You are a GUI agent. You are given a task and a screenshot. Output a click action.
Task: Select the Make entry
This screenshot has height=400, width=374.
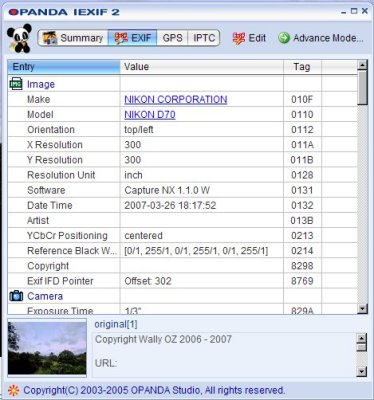tap(182, 99)
